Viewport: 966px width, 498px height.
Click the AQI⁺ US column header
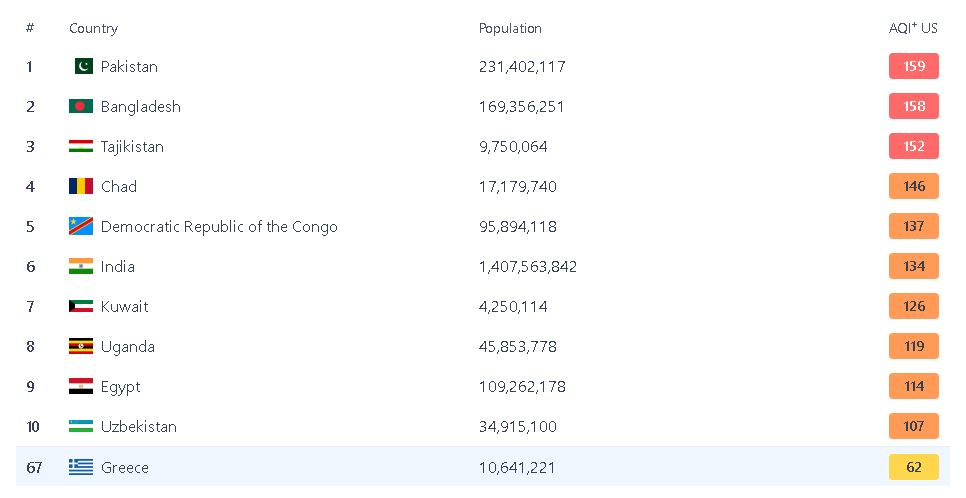913,29
